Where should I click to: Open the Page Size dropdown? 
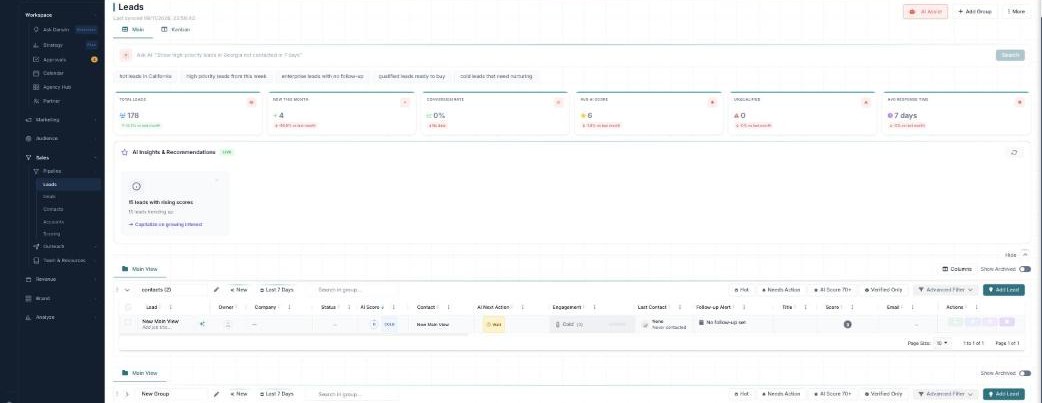[x=942, y=343]
